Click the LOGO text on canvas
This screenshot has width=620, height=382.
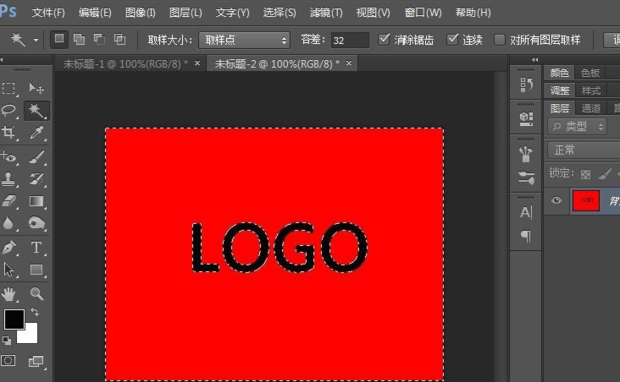[280, 248]
